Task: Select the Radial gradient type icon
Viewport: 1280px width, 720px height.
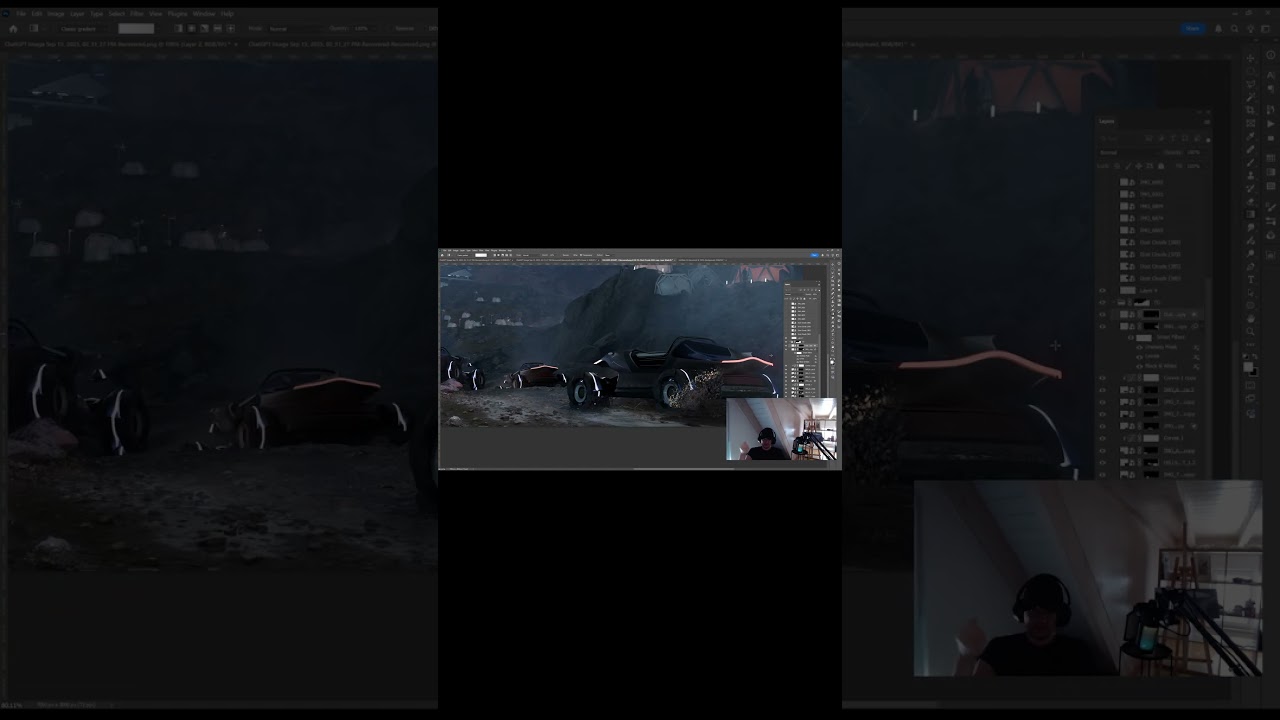Action: (x=191, y=29)
